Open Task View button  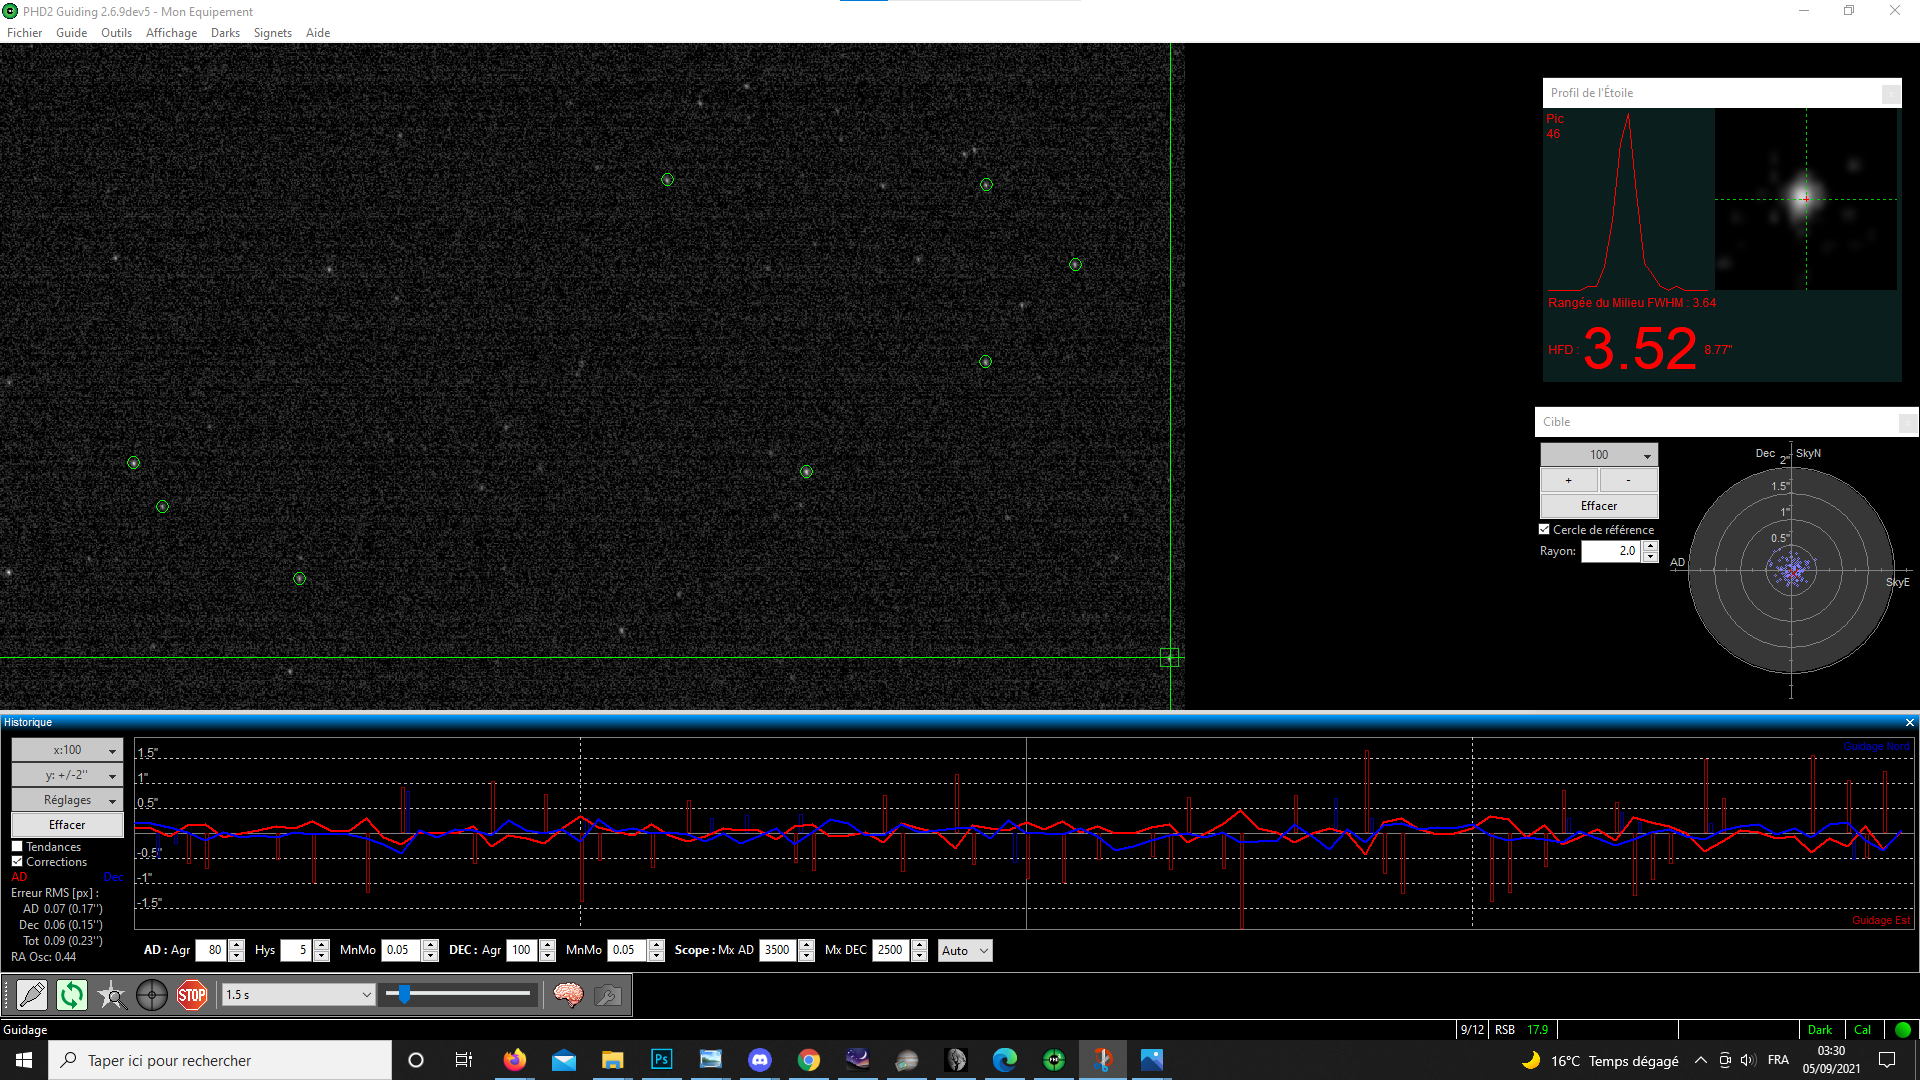point(464,1060)
